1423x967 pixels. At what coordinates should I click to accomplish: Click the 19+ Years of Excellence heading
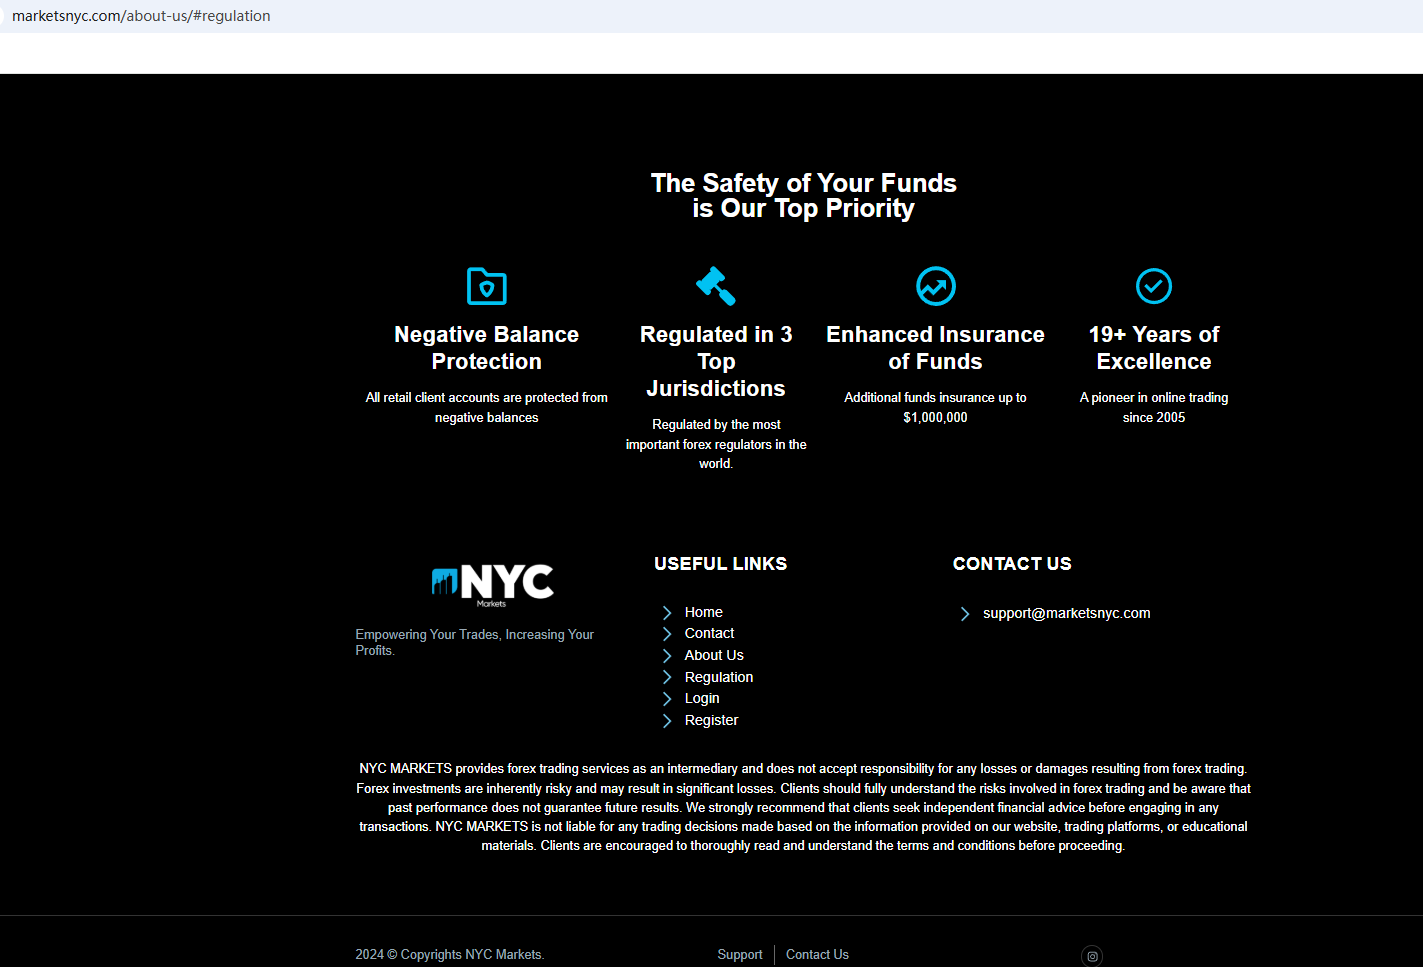coord(1154,348)
